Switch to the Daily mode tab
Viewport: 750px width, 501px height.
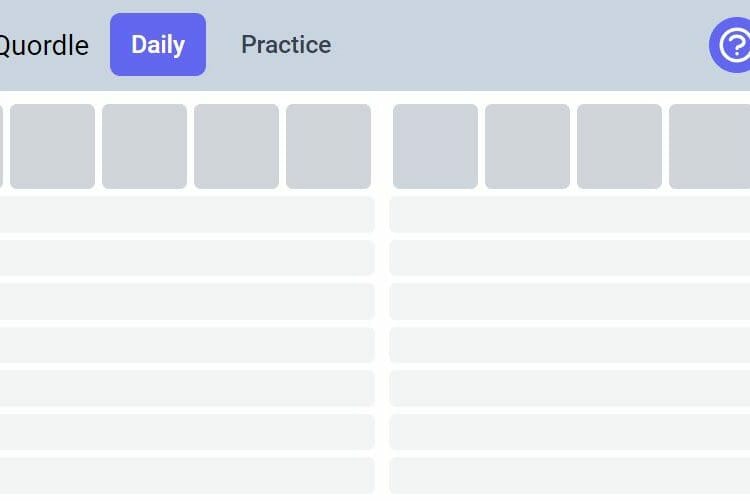[158, 45]
